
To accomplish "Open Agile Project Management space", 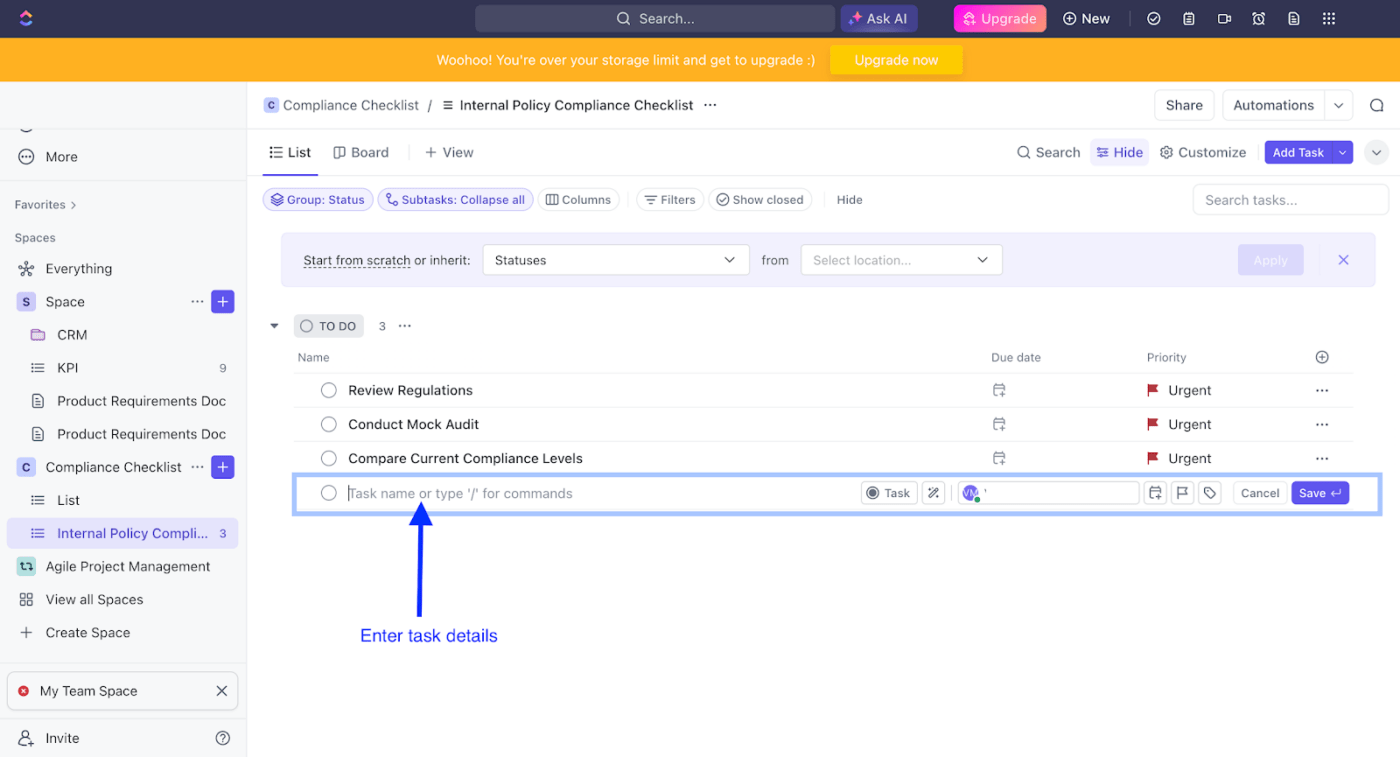I will [x=127, y=566].
